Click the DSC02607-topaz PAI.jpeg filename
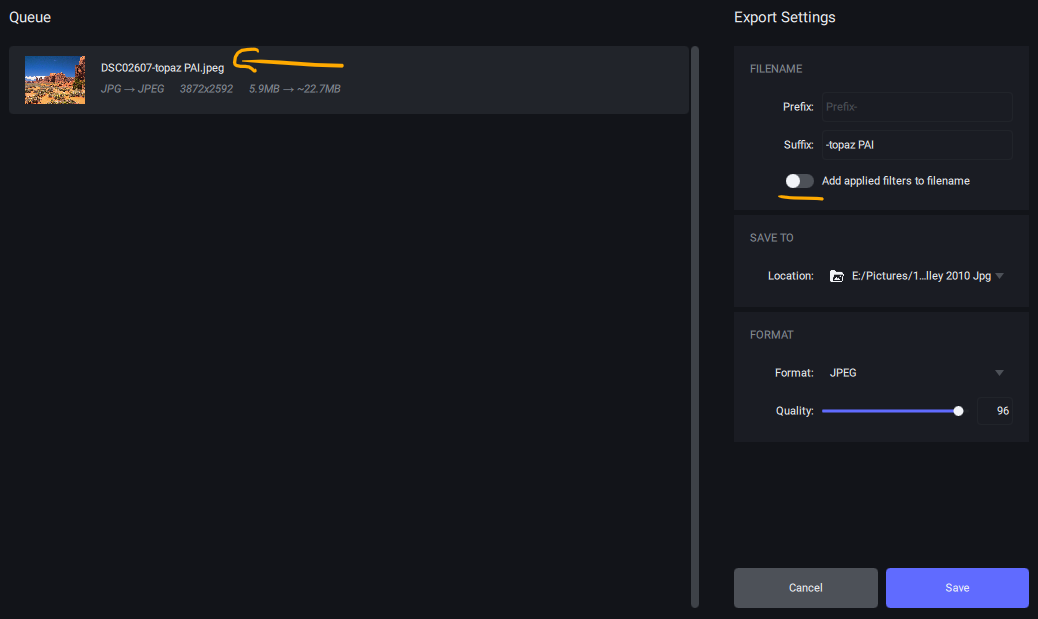Viewport: 1038px width, 619px height. click(x=162, y=68)
